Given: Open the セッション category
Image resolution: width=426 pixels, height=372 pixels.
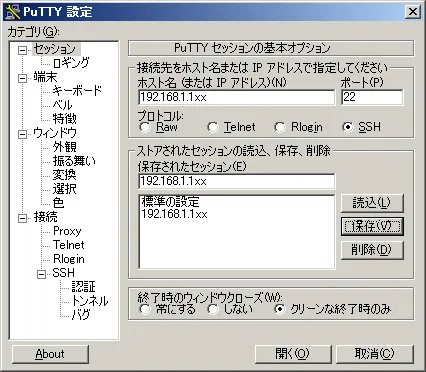Looking at the screenshot, I should click(56, 49).
